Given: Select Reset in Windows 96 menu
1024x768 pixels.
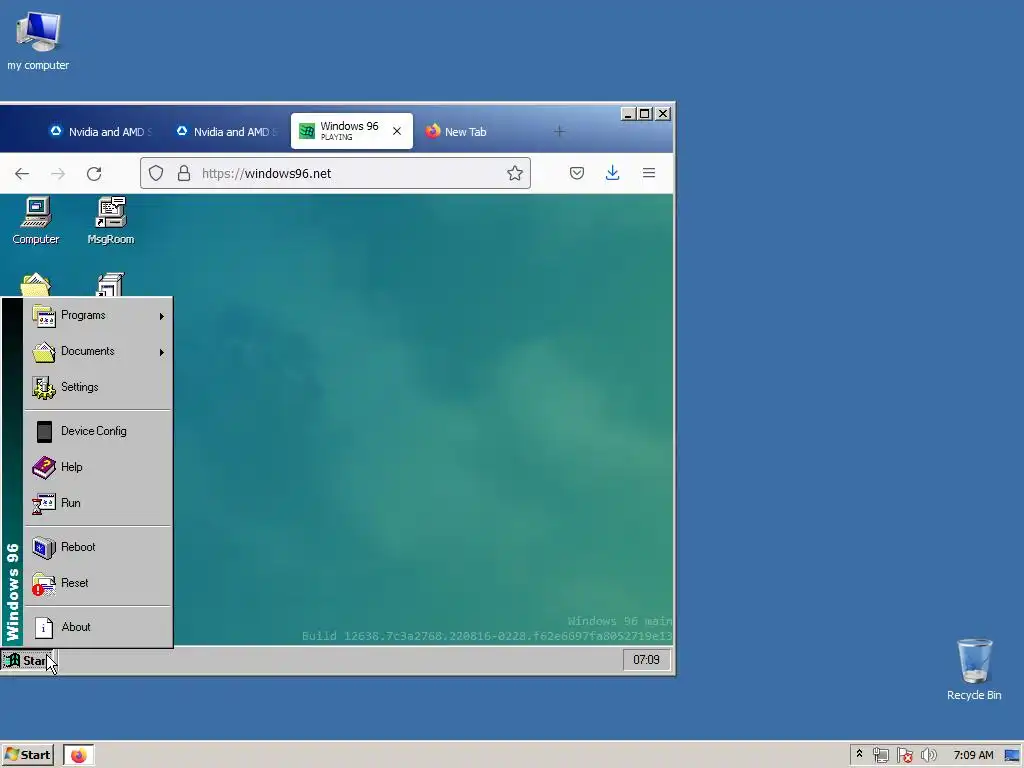Looking at the screenshot, I should (99, 583).
